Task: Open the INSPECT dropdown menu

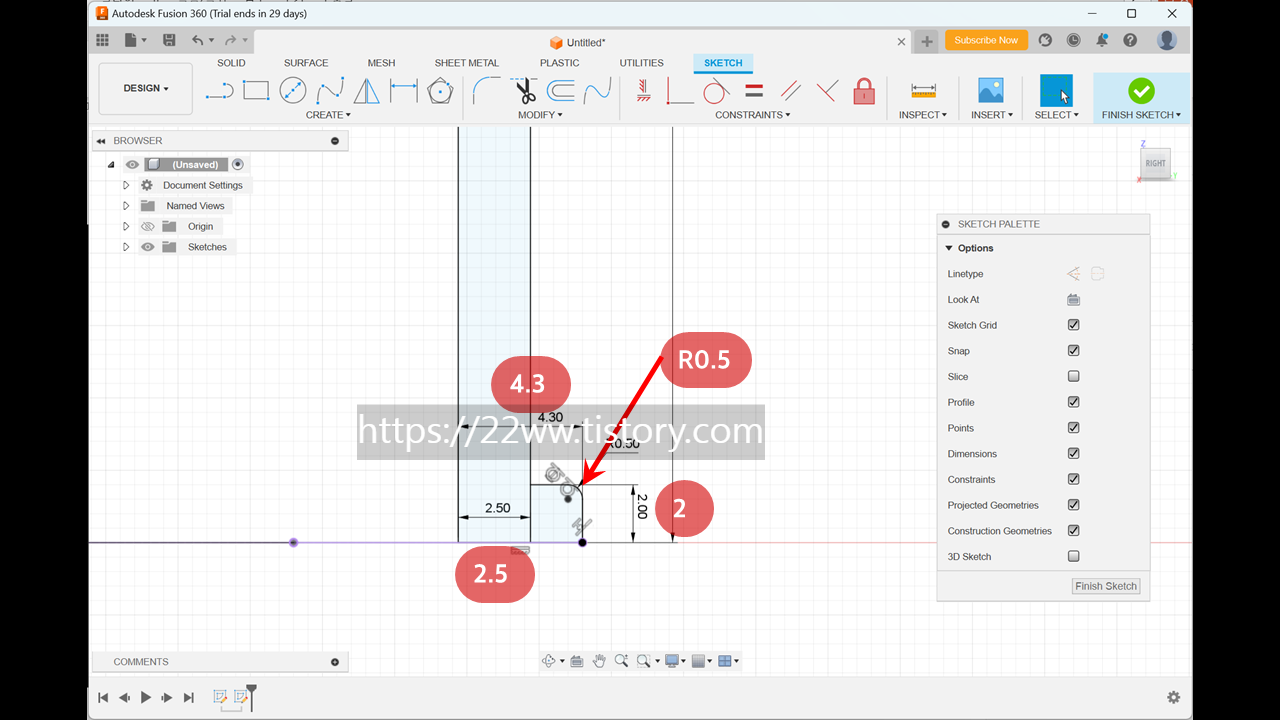Action: click(x=923, y=115)
